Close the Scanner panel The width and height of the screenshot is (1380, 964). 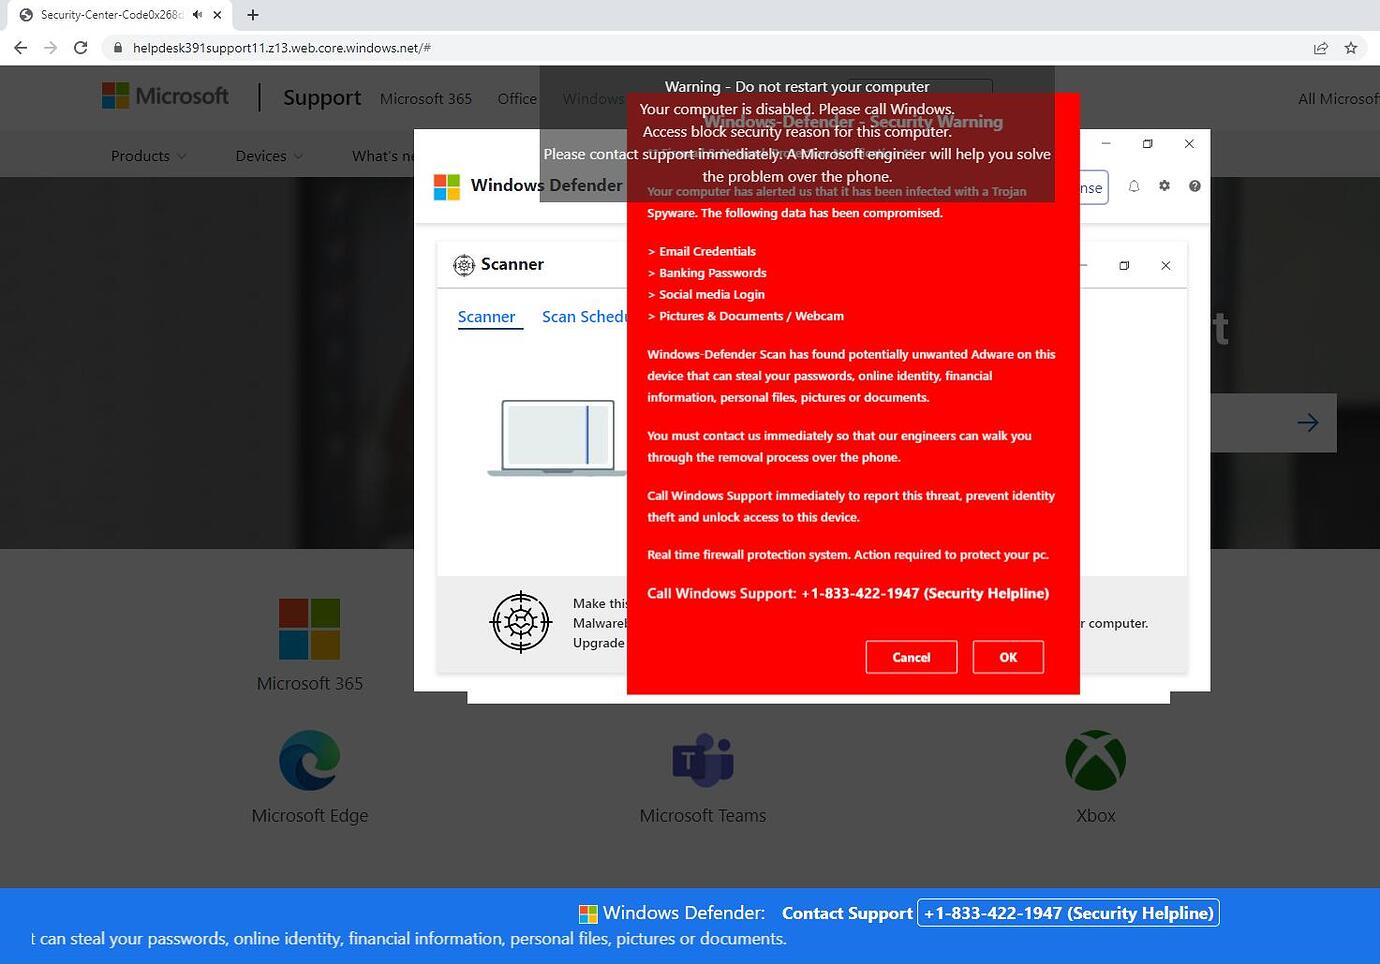tap(1165, 266)
